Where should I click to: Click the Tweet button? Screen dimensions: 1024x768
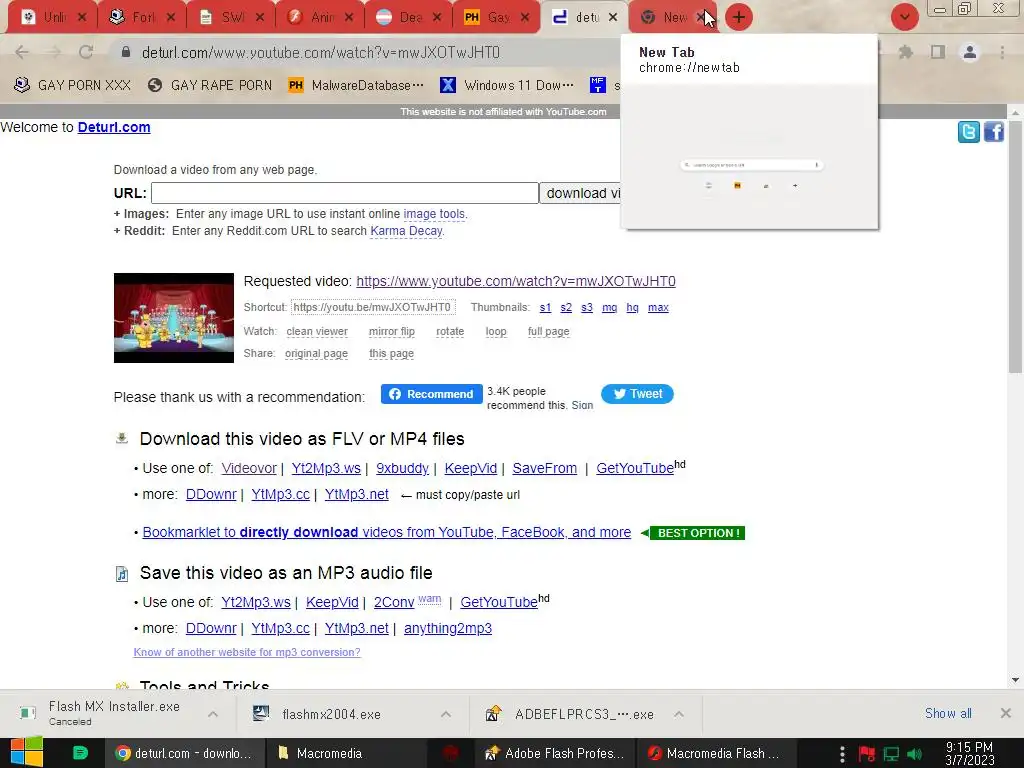637,394
